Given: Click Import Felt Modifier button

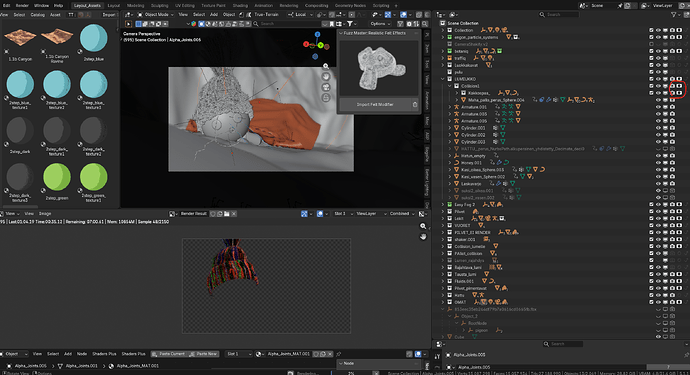Looking at the screenshot, I should [375, 105].
